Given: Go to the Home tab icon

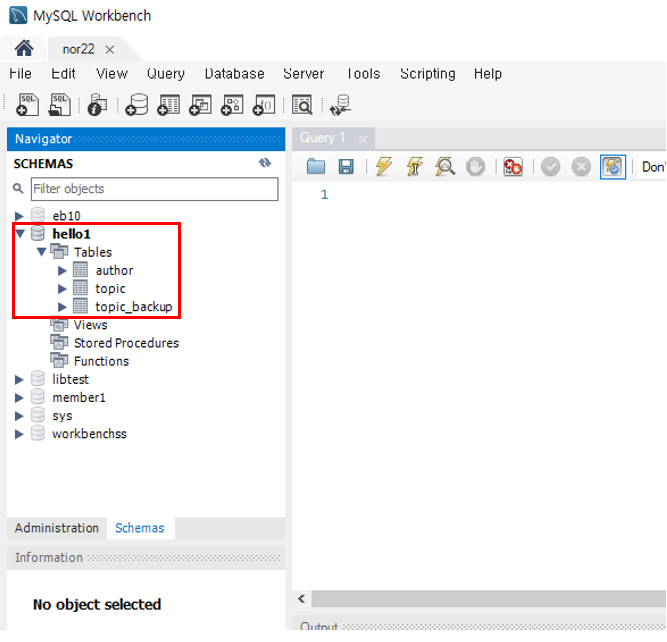Looking at the screenshot, I should (24, 49).
